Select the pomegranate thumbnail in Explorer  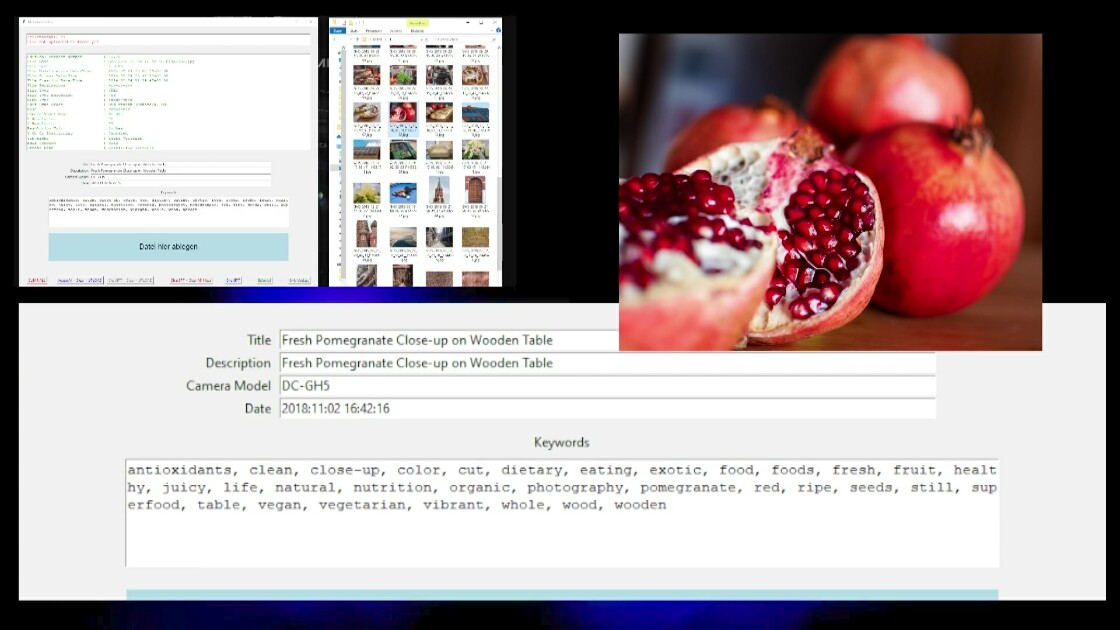coord(403,113)
